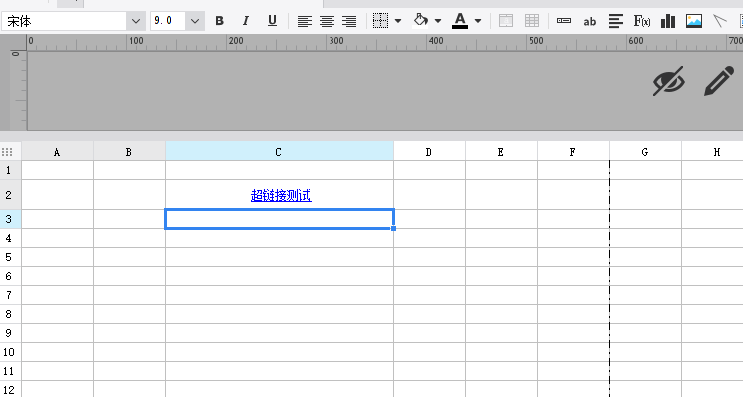Open the font size dropdown showing 9.0

pos(195,21)
